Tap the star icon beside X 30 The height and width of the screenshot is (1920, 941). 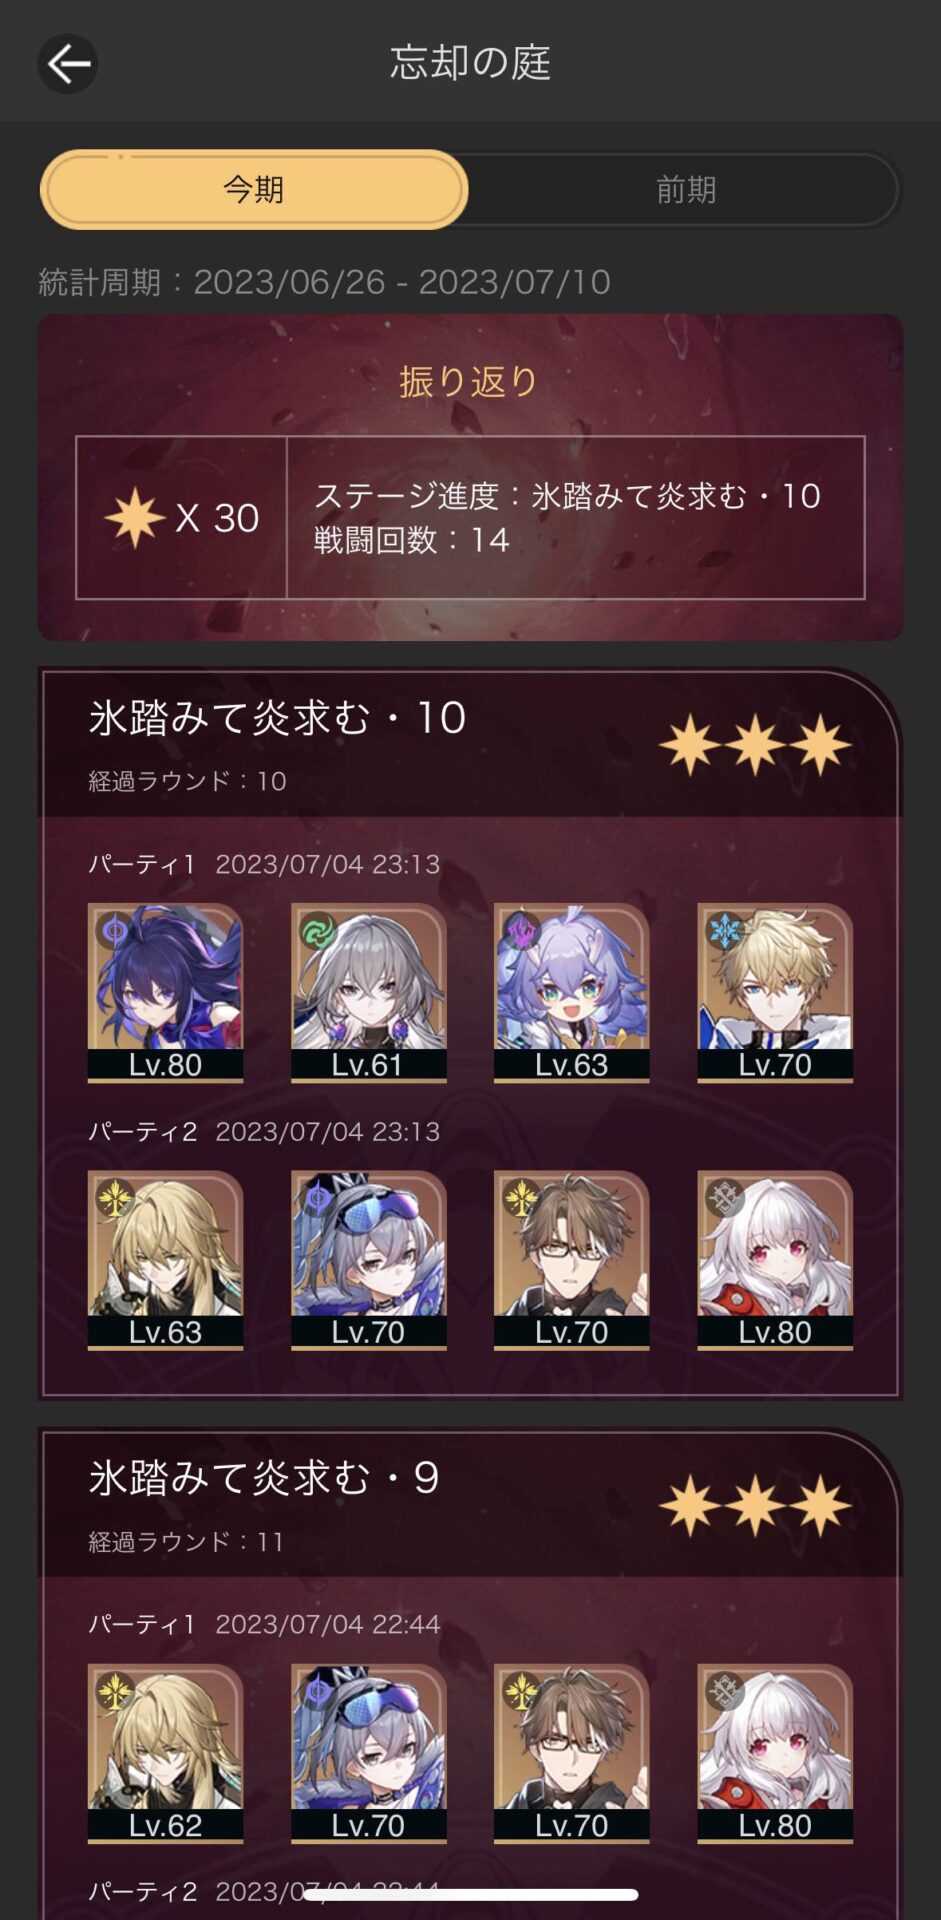pyautogui.click(x=135, y=518)
